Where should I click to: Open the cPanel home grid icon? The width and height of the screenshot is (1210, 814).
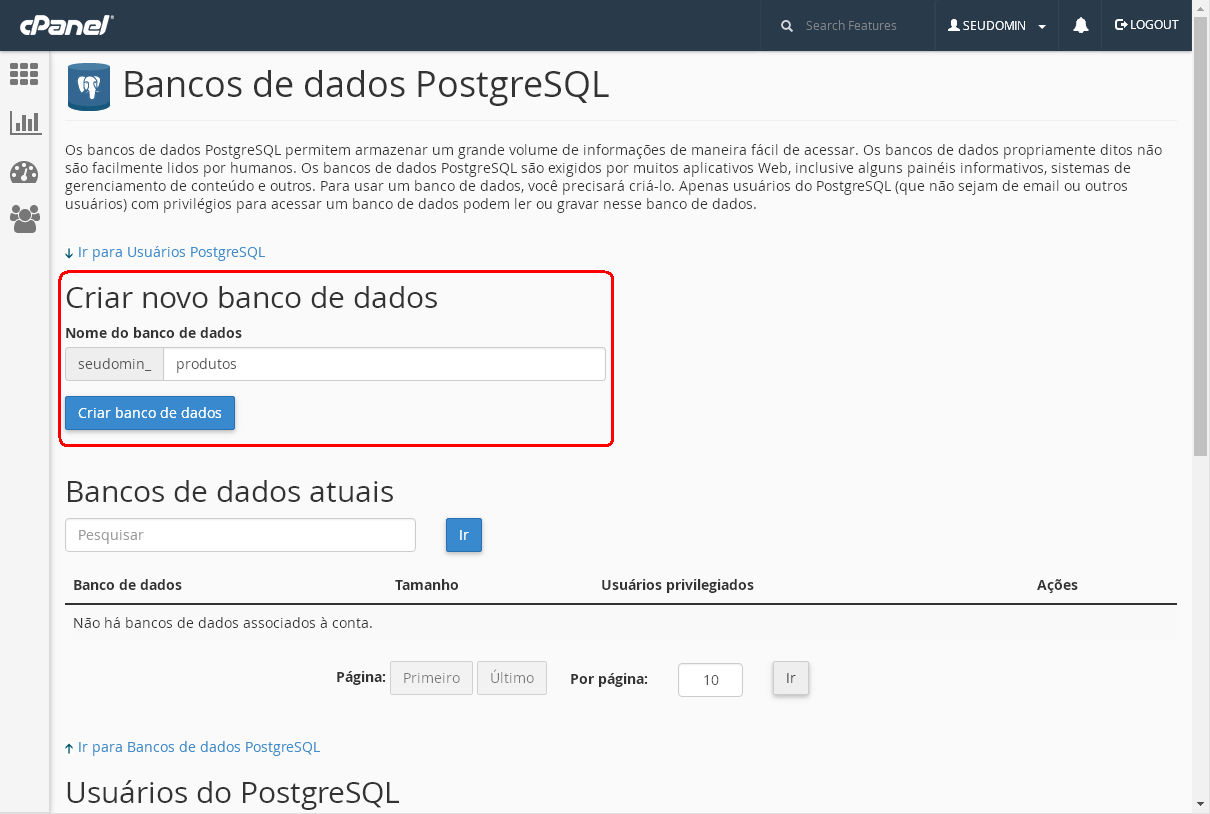(24, 74)
